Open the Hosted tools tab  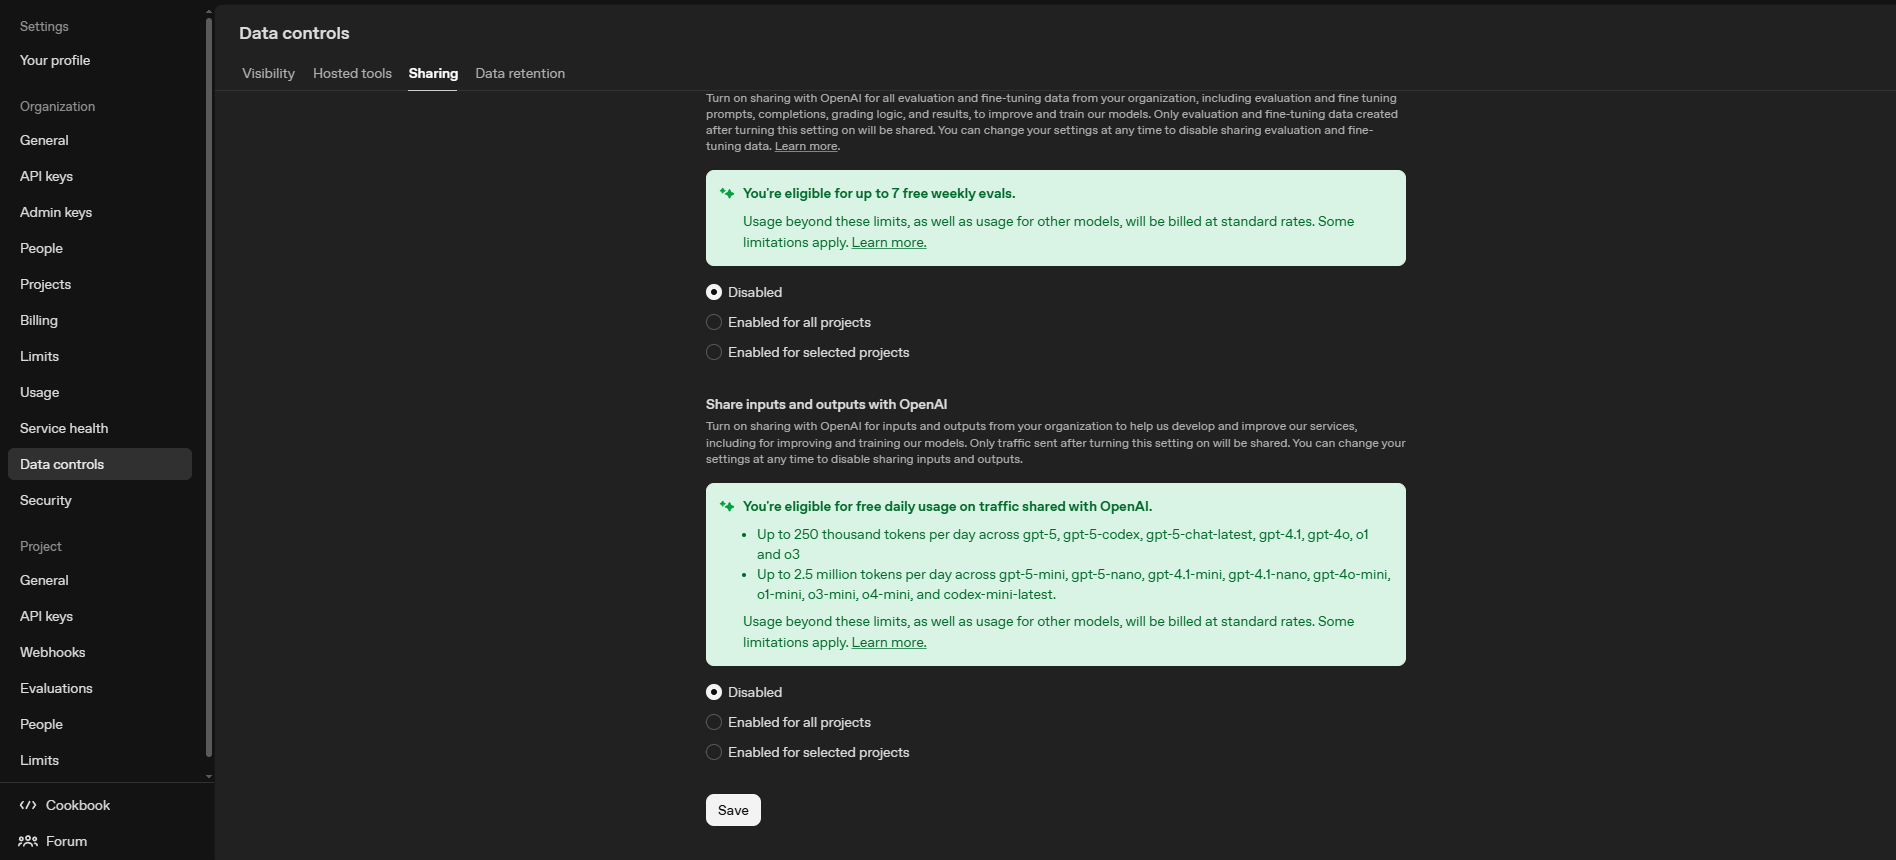click(352, 73)
